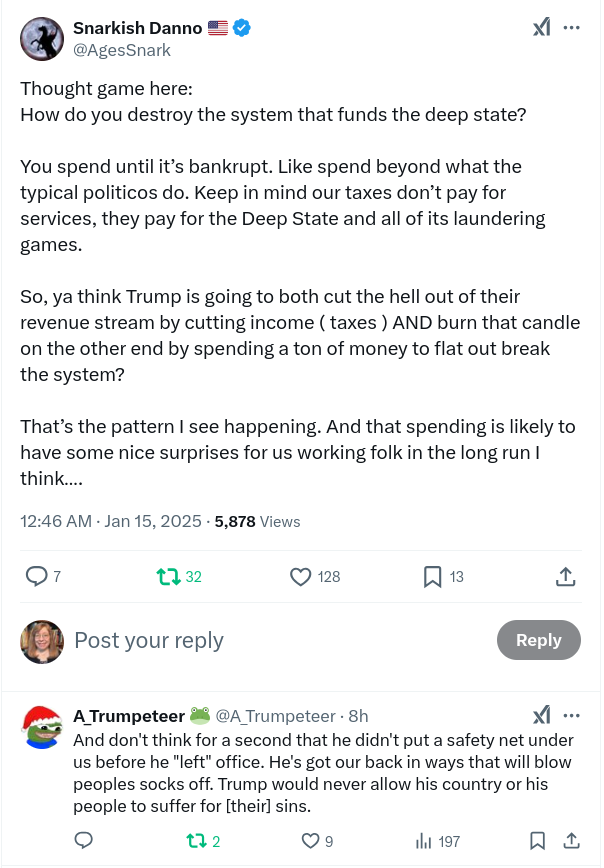The width and height of the screenshot is (604, 868).
Task: Bookmark the main post with 13 bookmarks
Action: point(432,576)
